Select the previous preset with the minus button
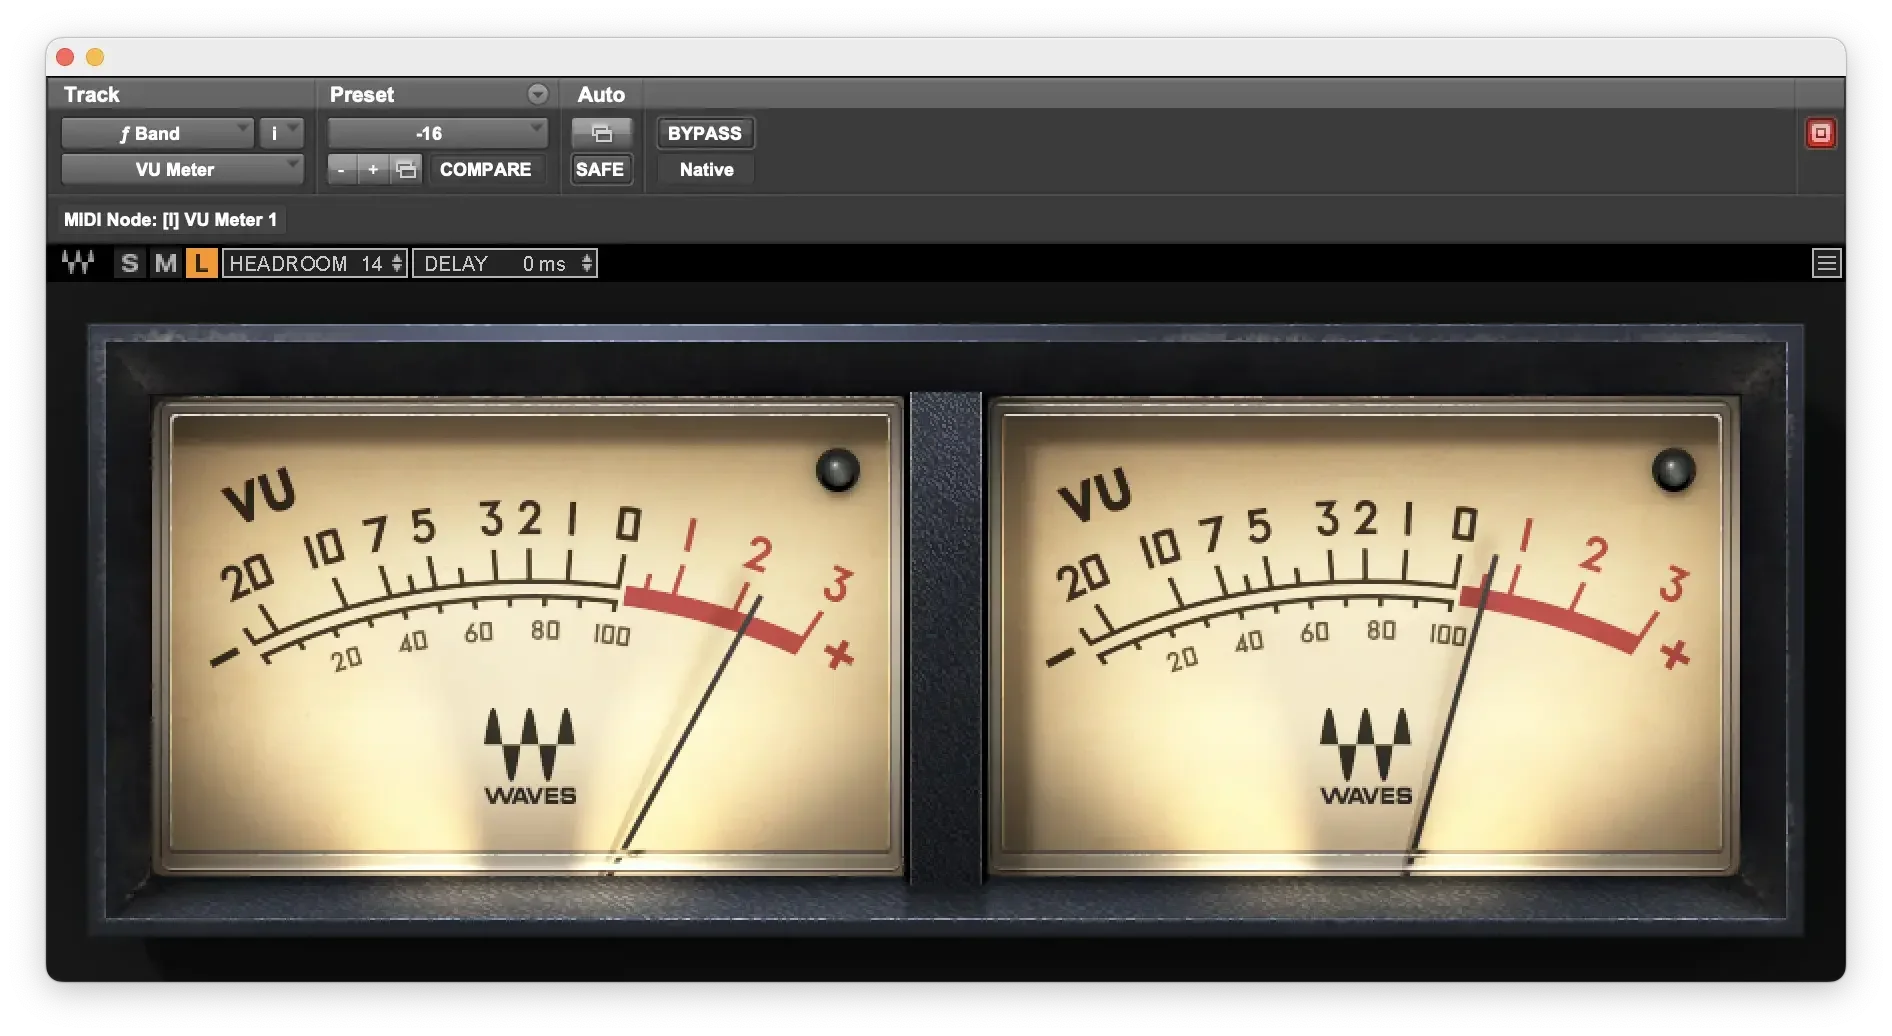Viewport: 1892px width, 1036px height. click(342, 169)
